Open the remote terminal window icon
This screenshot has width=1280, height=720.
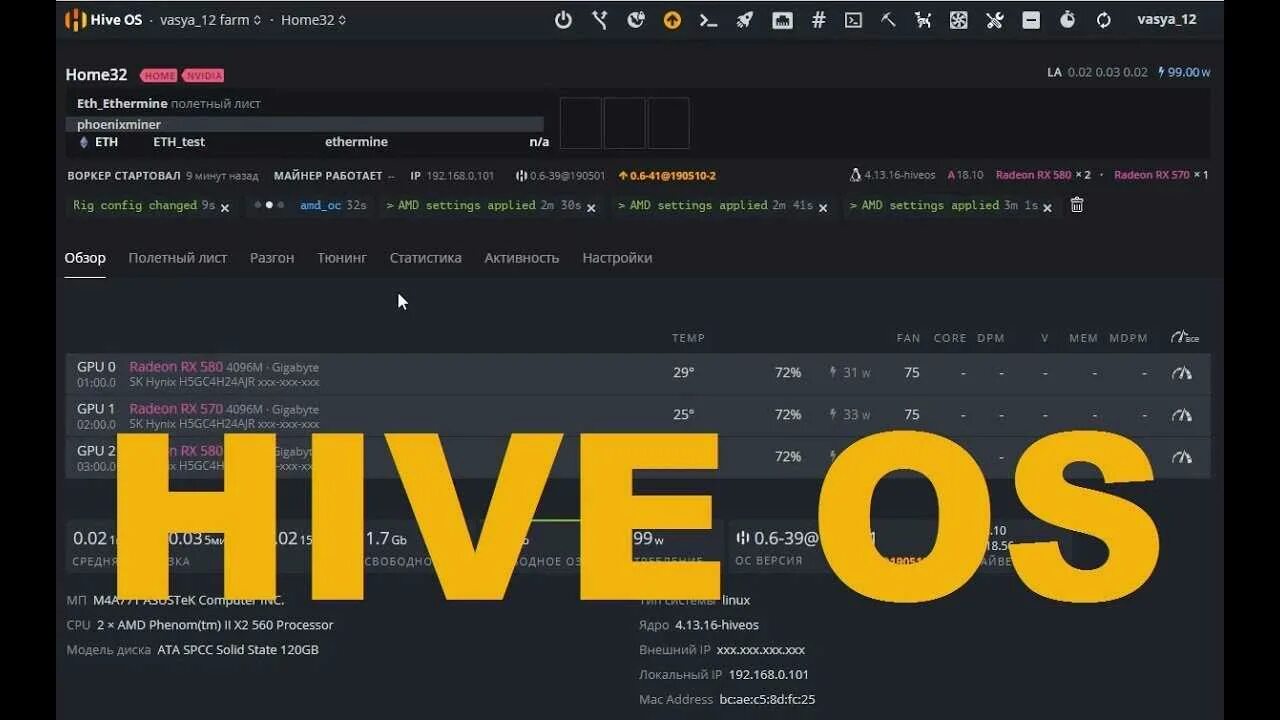pyautogui.click(x=853, y=20)
